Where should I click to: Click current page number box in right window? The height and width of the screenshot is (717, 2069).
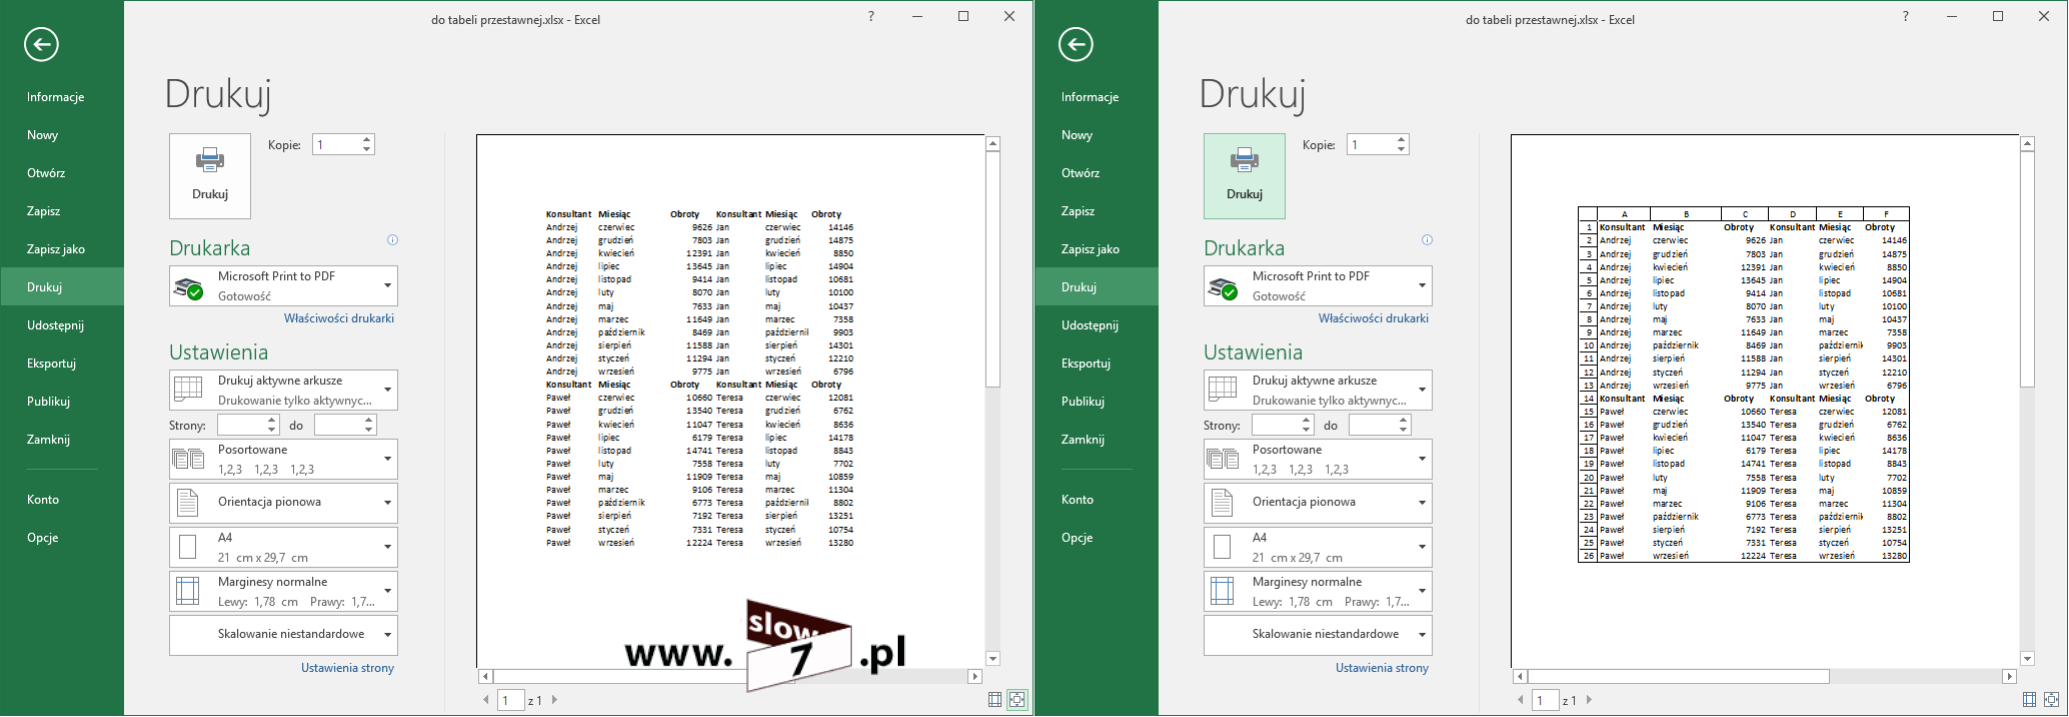point(1545,700)
